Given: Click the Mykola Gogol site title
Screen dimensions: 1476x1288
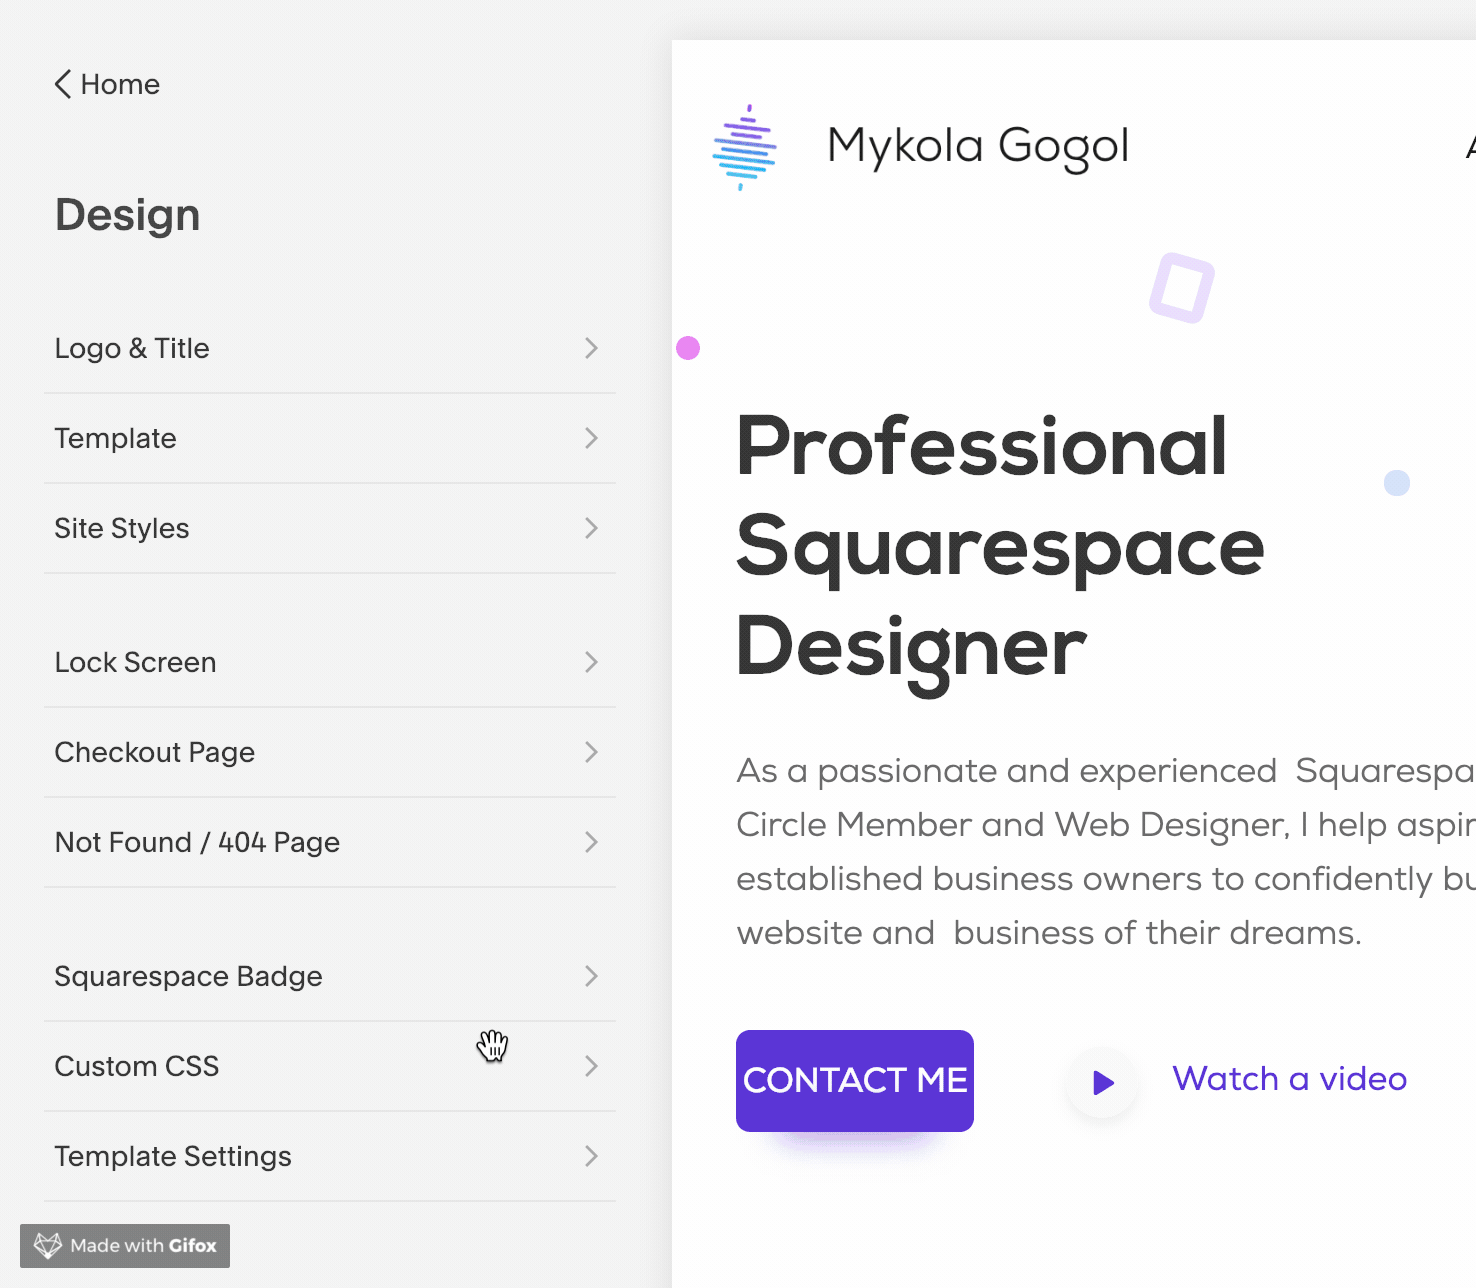Looking at the screenshot, I should click(x=978, y=147).
